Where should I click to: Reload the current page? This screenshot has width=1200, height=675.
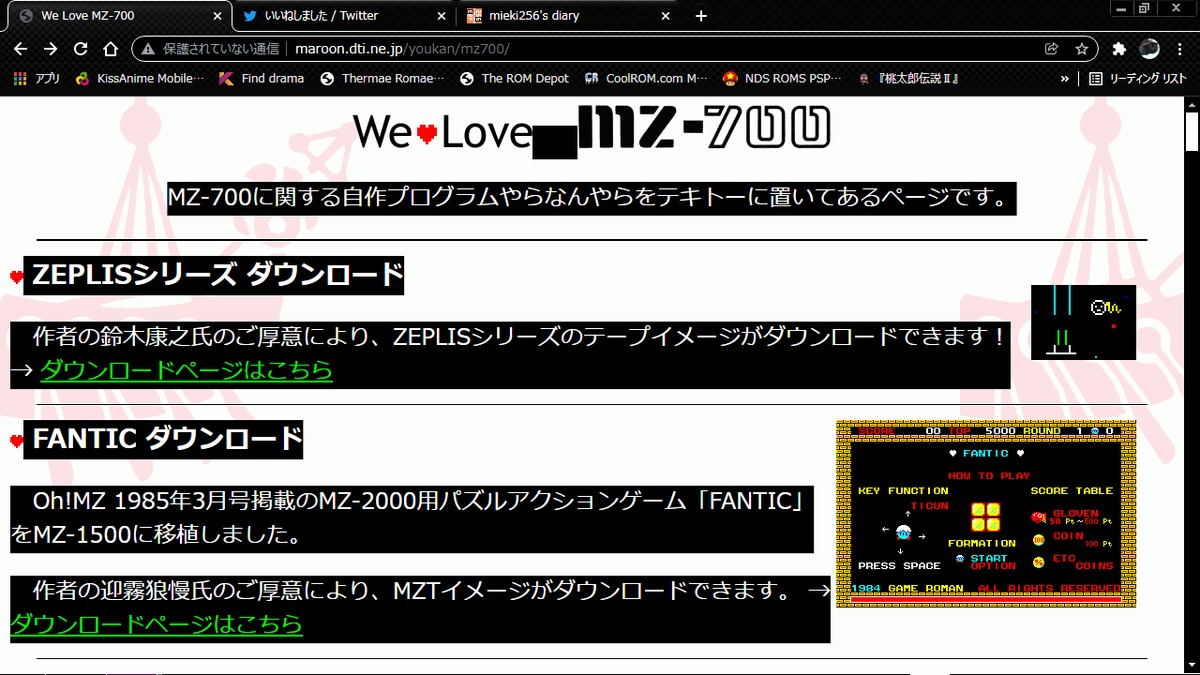pyautogui.click(x=81, y=48)
